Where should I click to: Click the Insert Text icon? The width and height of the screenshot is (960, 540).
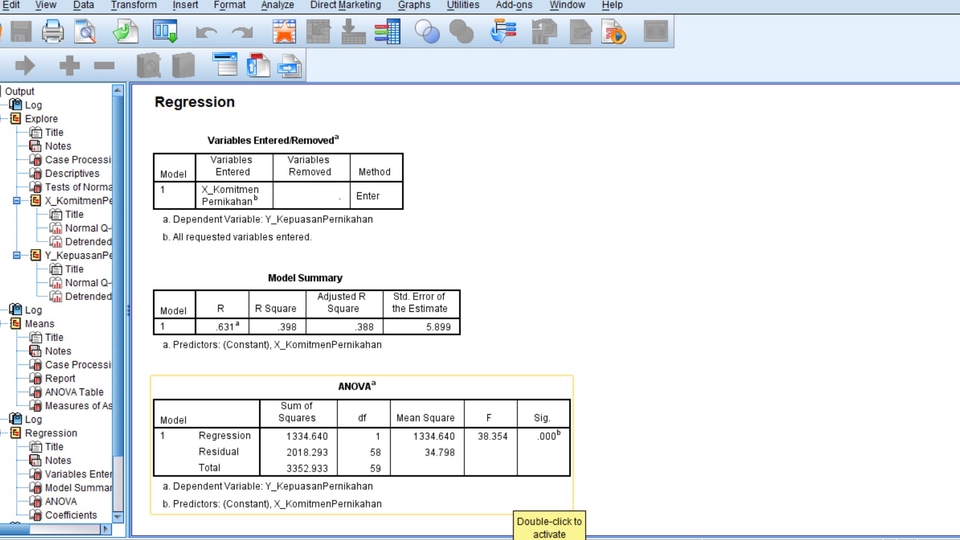point(290,66)
